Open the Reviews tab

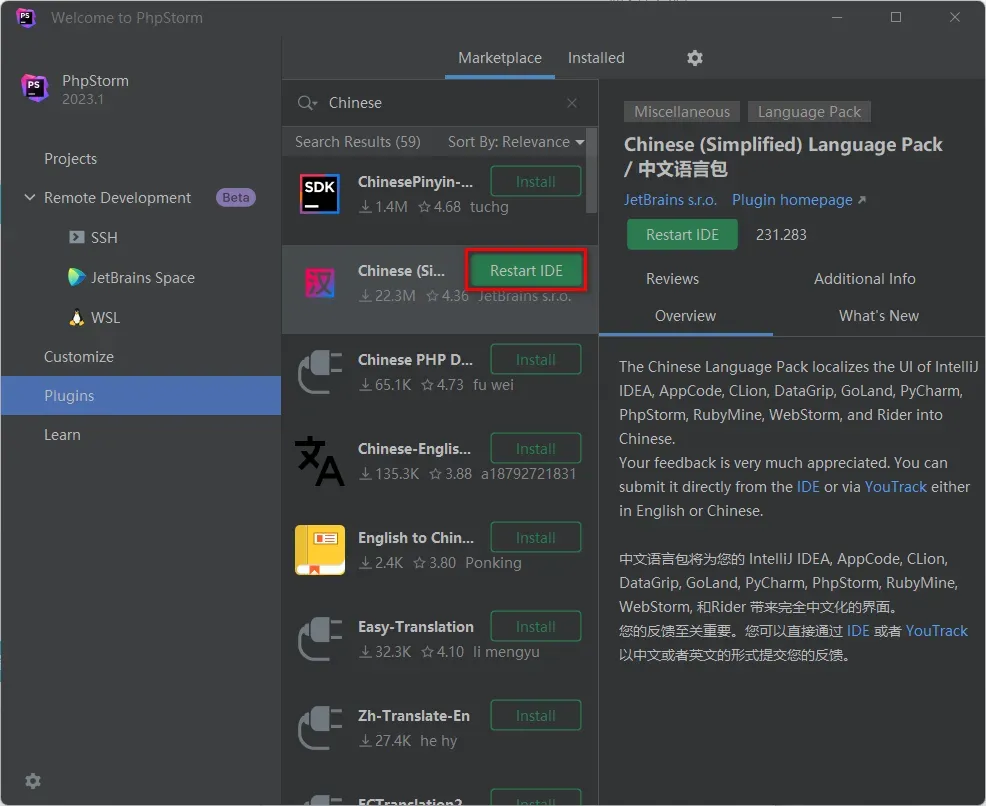672,279
